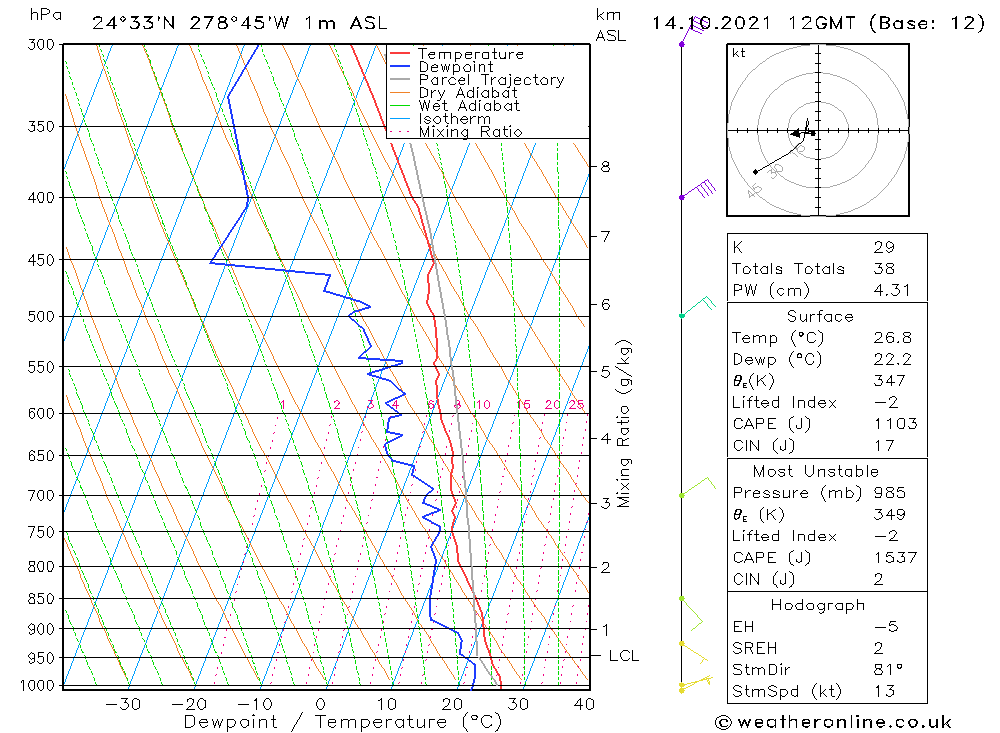Click the yellow wind barb near 1000 hPa
Viewport: 1000px width, 733px height.
pyautogui.click(x=696, y=683)
